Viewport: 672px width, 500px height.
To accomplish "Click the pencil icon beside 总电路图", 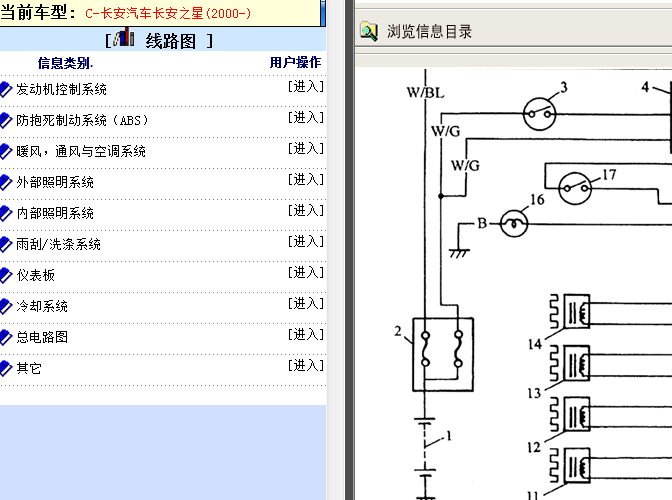I will 6,337.
